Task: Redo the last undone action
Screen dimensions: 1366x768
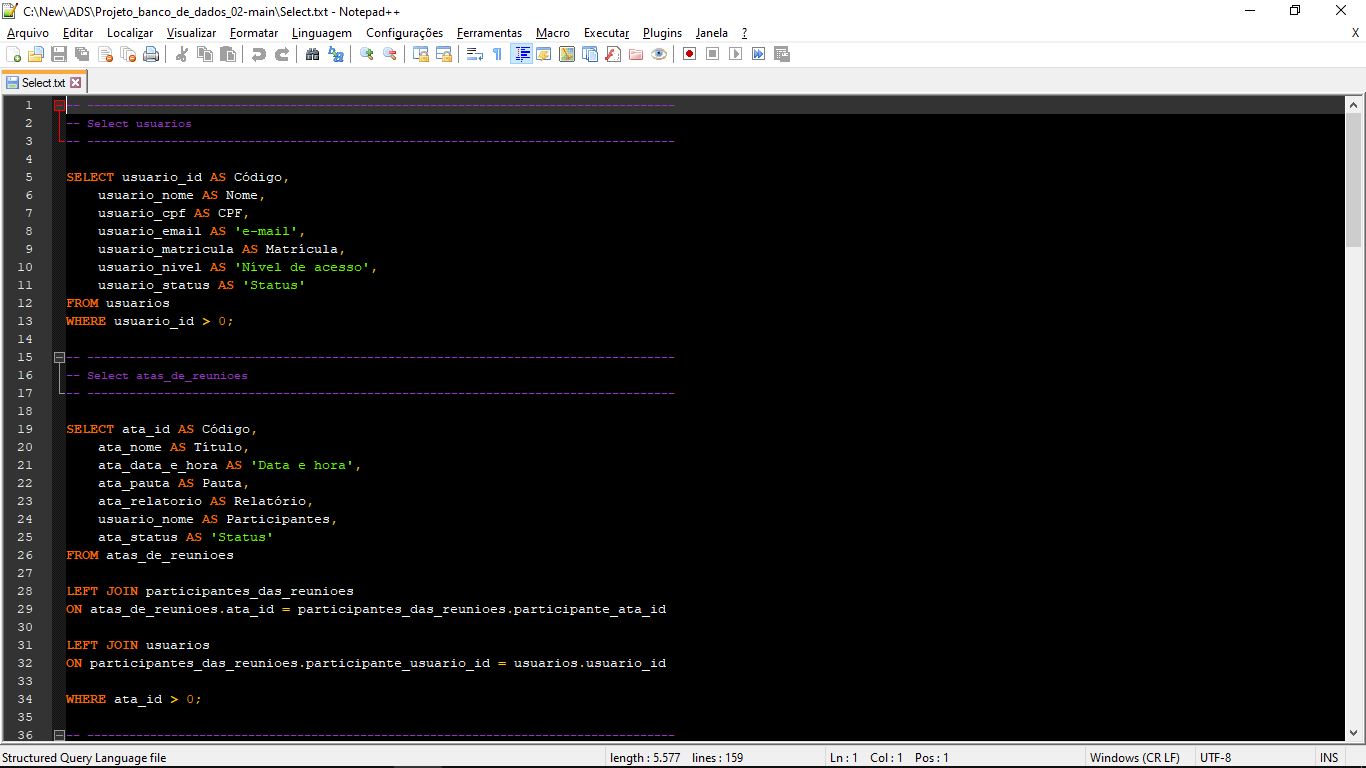Action: click(x=282, y=54)
